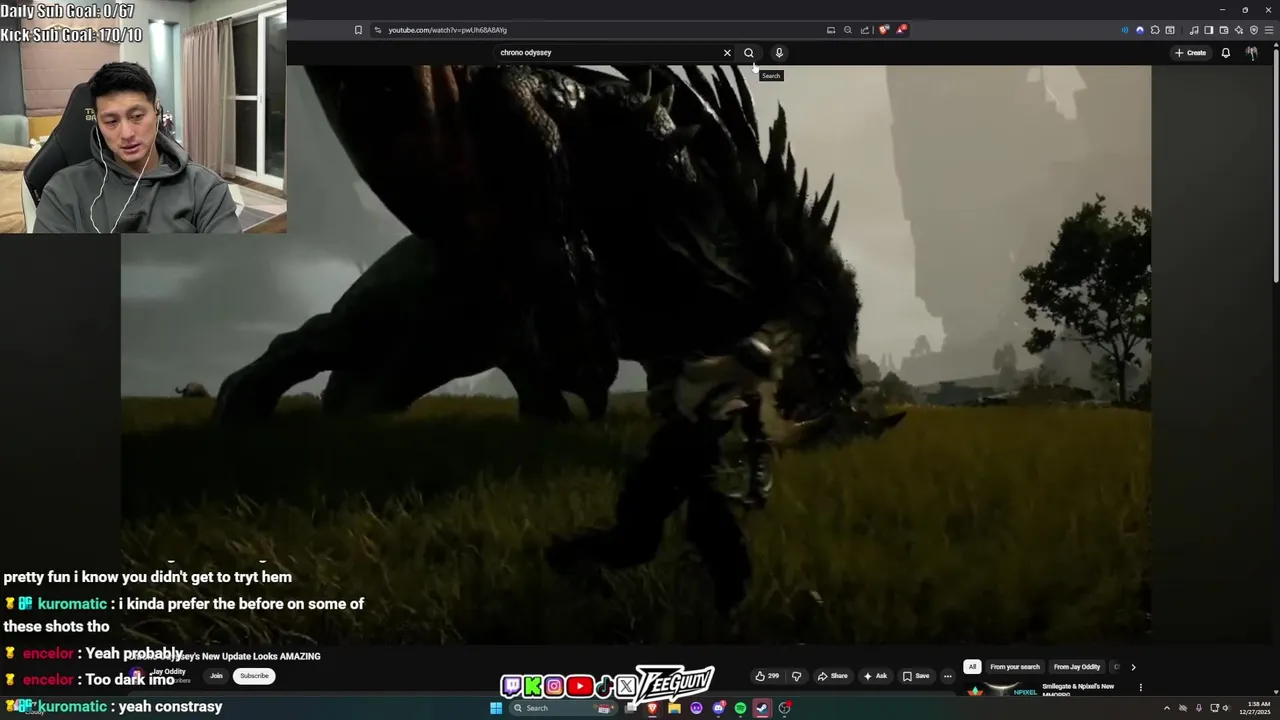The image size is (1280, 720).
Task: Open Spotify from the taskbar
Action: [x=740, y=708]
